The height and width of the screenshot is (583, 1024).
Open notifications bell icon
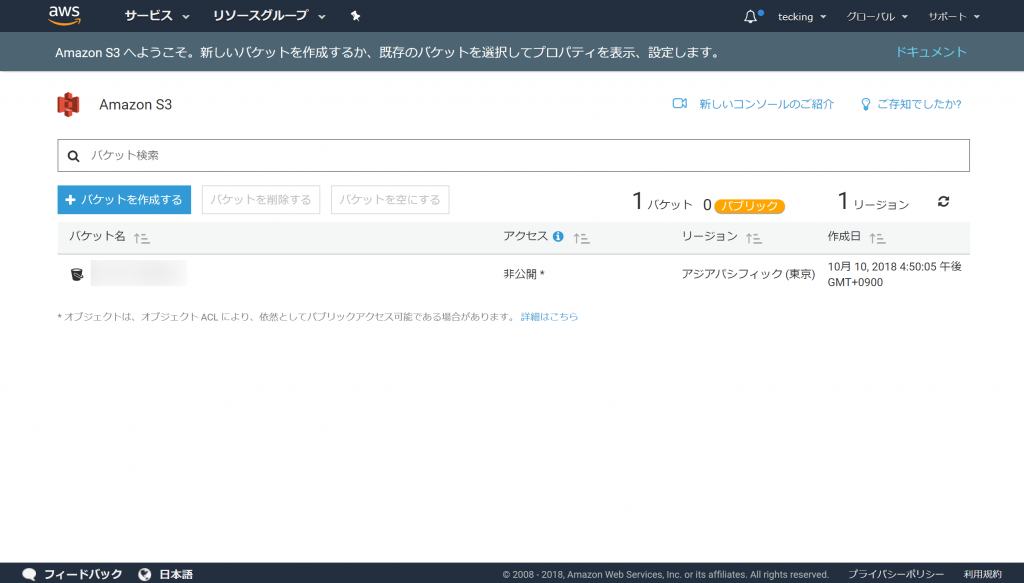750,16
